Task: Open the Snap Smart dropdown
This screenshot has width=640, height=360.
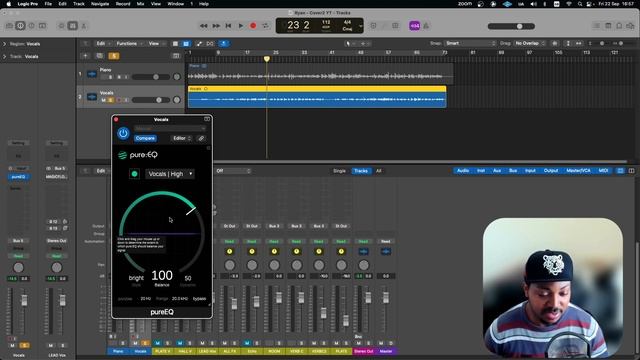Action: pos(470,43)
